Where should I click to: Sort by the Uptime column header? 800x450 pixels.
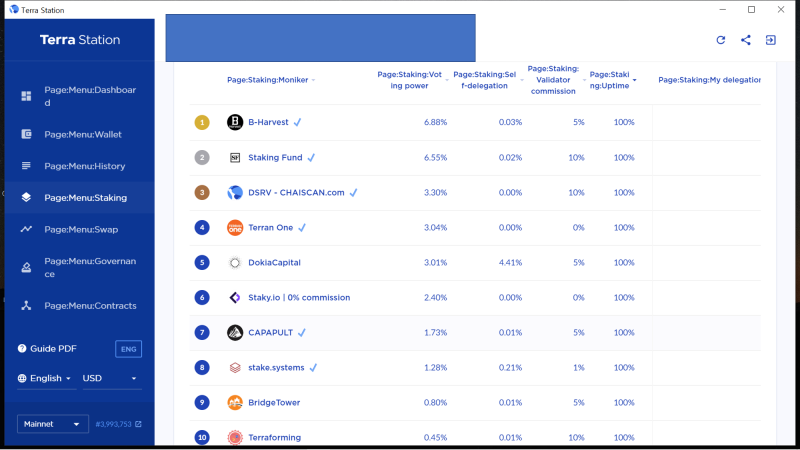613,80
